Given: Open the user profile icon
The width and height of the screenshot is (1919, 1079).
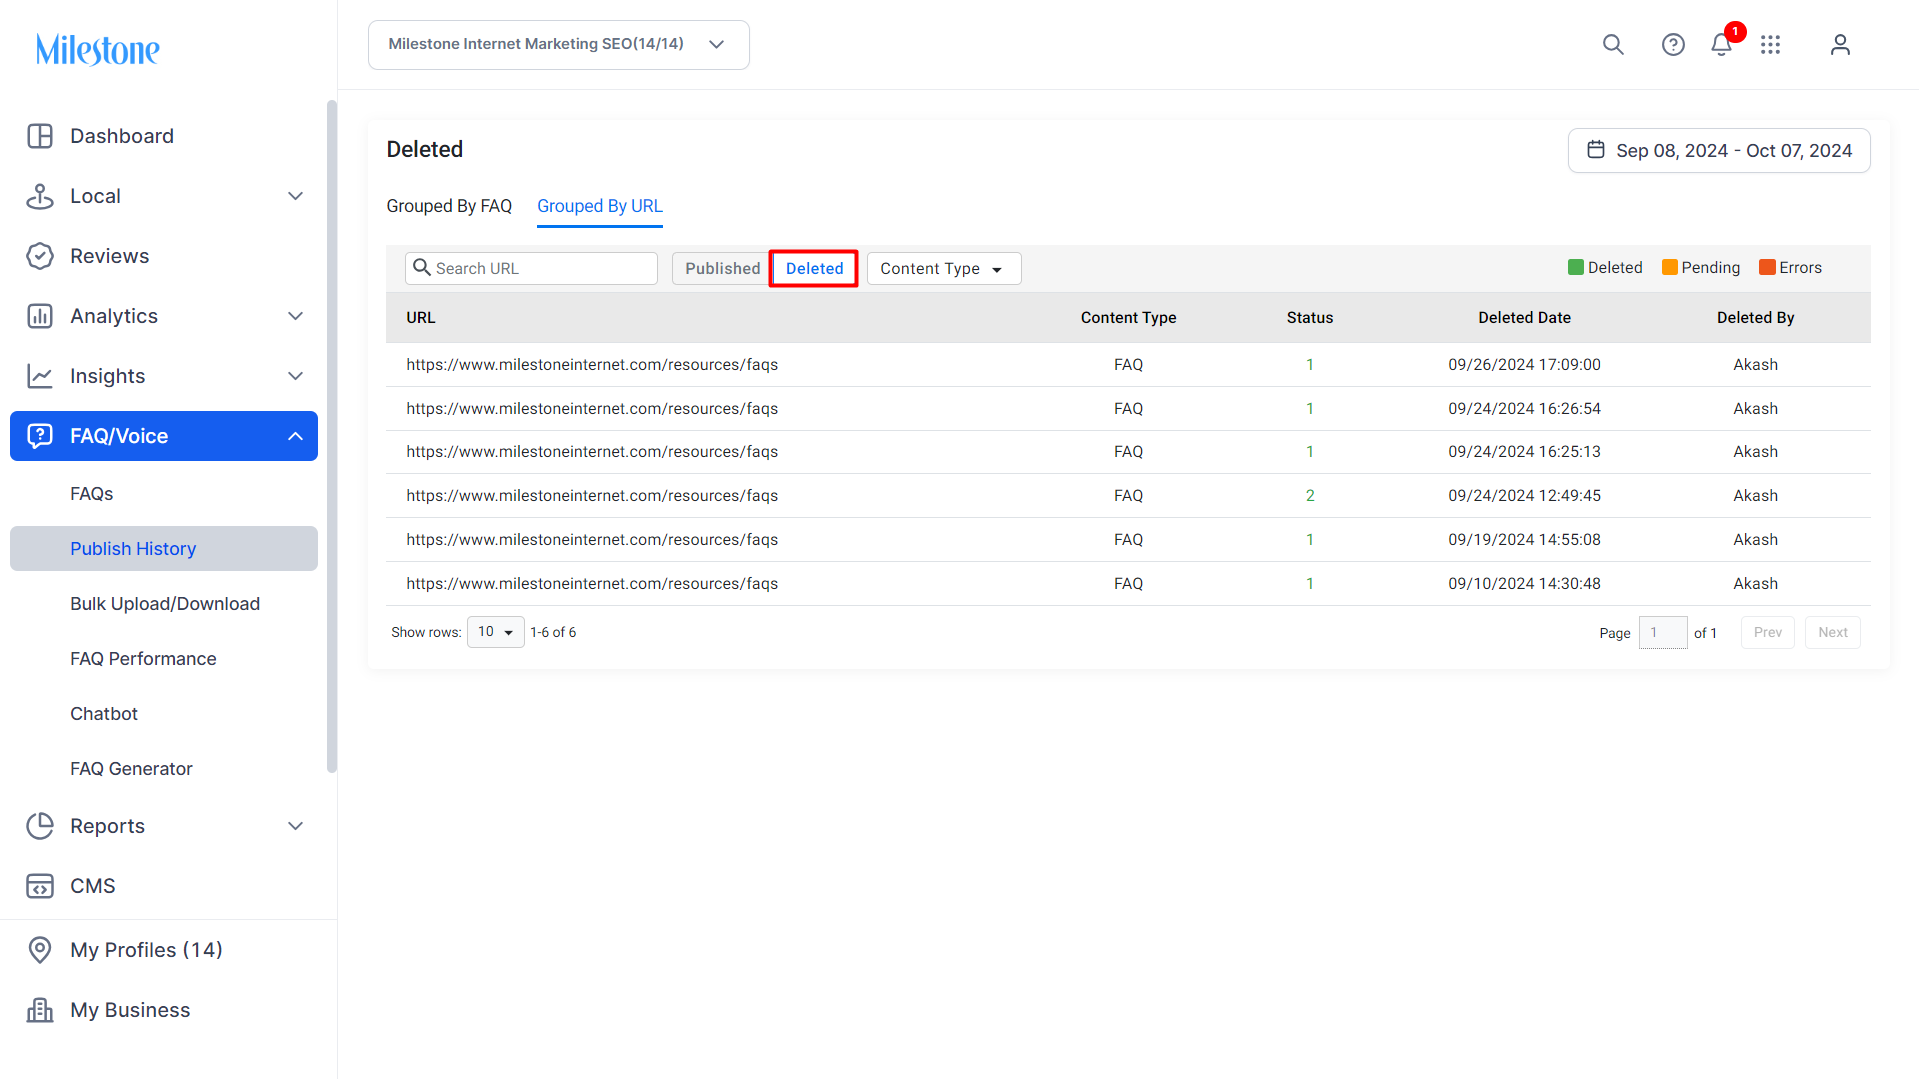Looking at the screenshot, I should point(1840,45).
